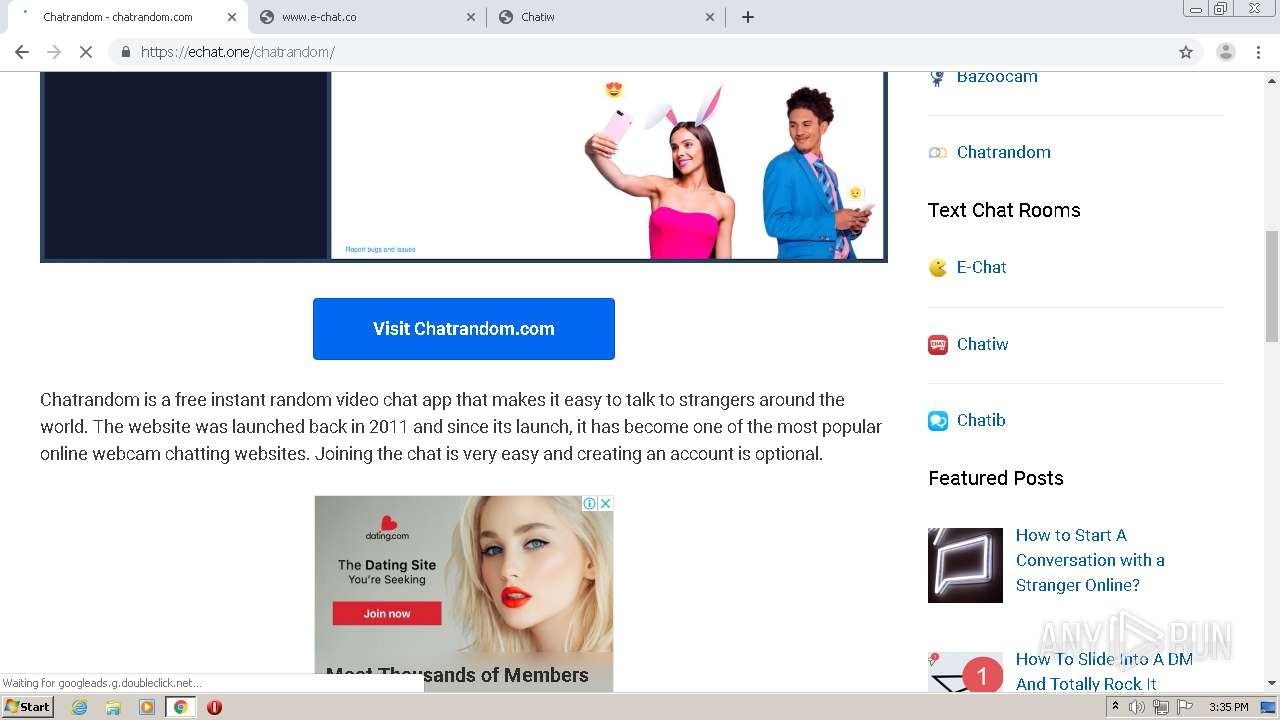Image resolution: width=1280 pixels, height=720 pixels.
Task: Click the neon chat bubble post thumbnail
Action: [965, 565]
